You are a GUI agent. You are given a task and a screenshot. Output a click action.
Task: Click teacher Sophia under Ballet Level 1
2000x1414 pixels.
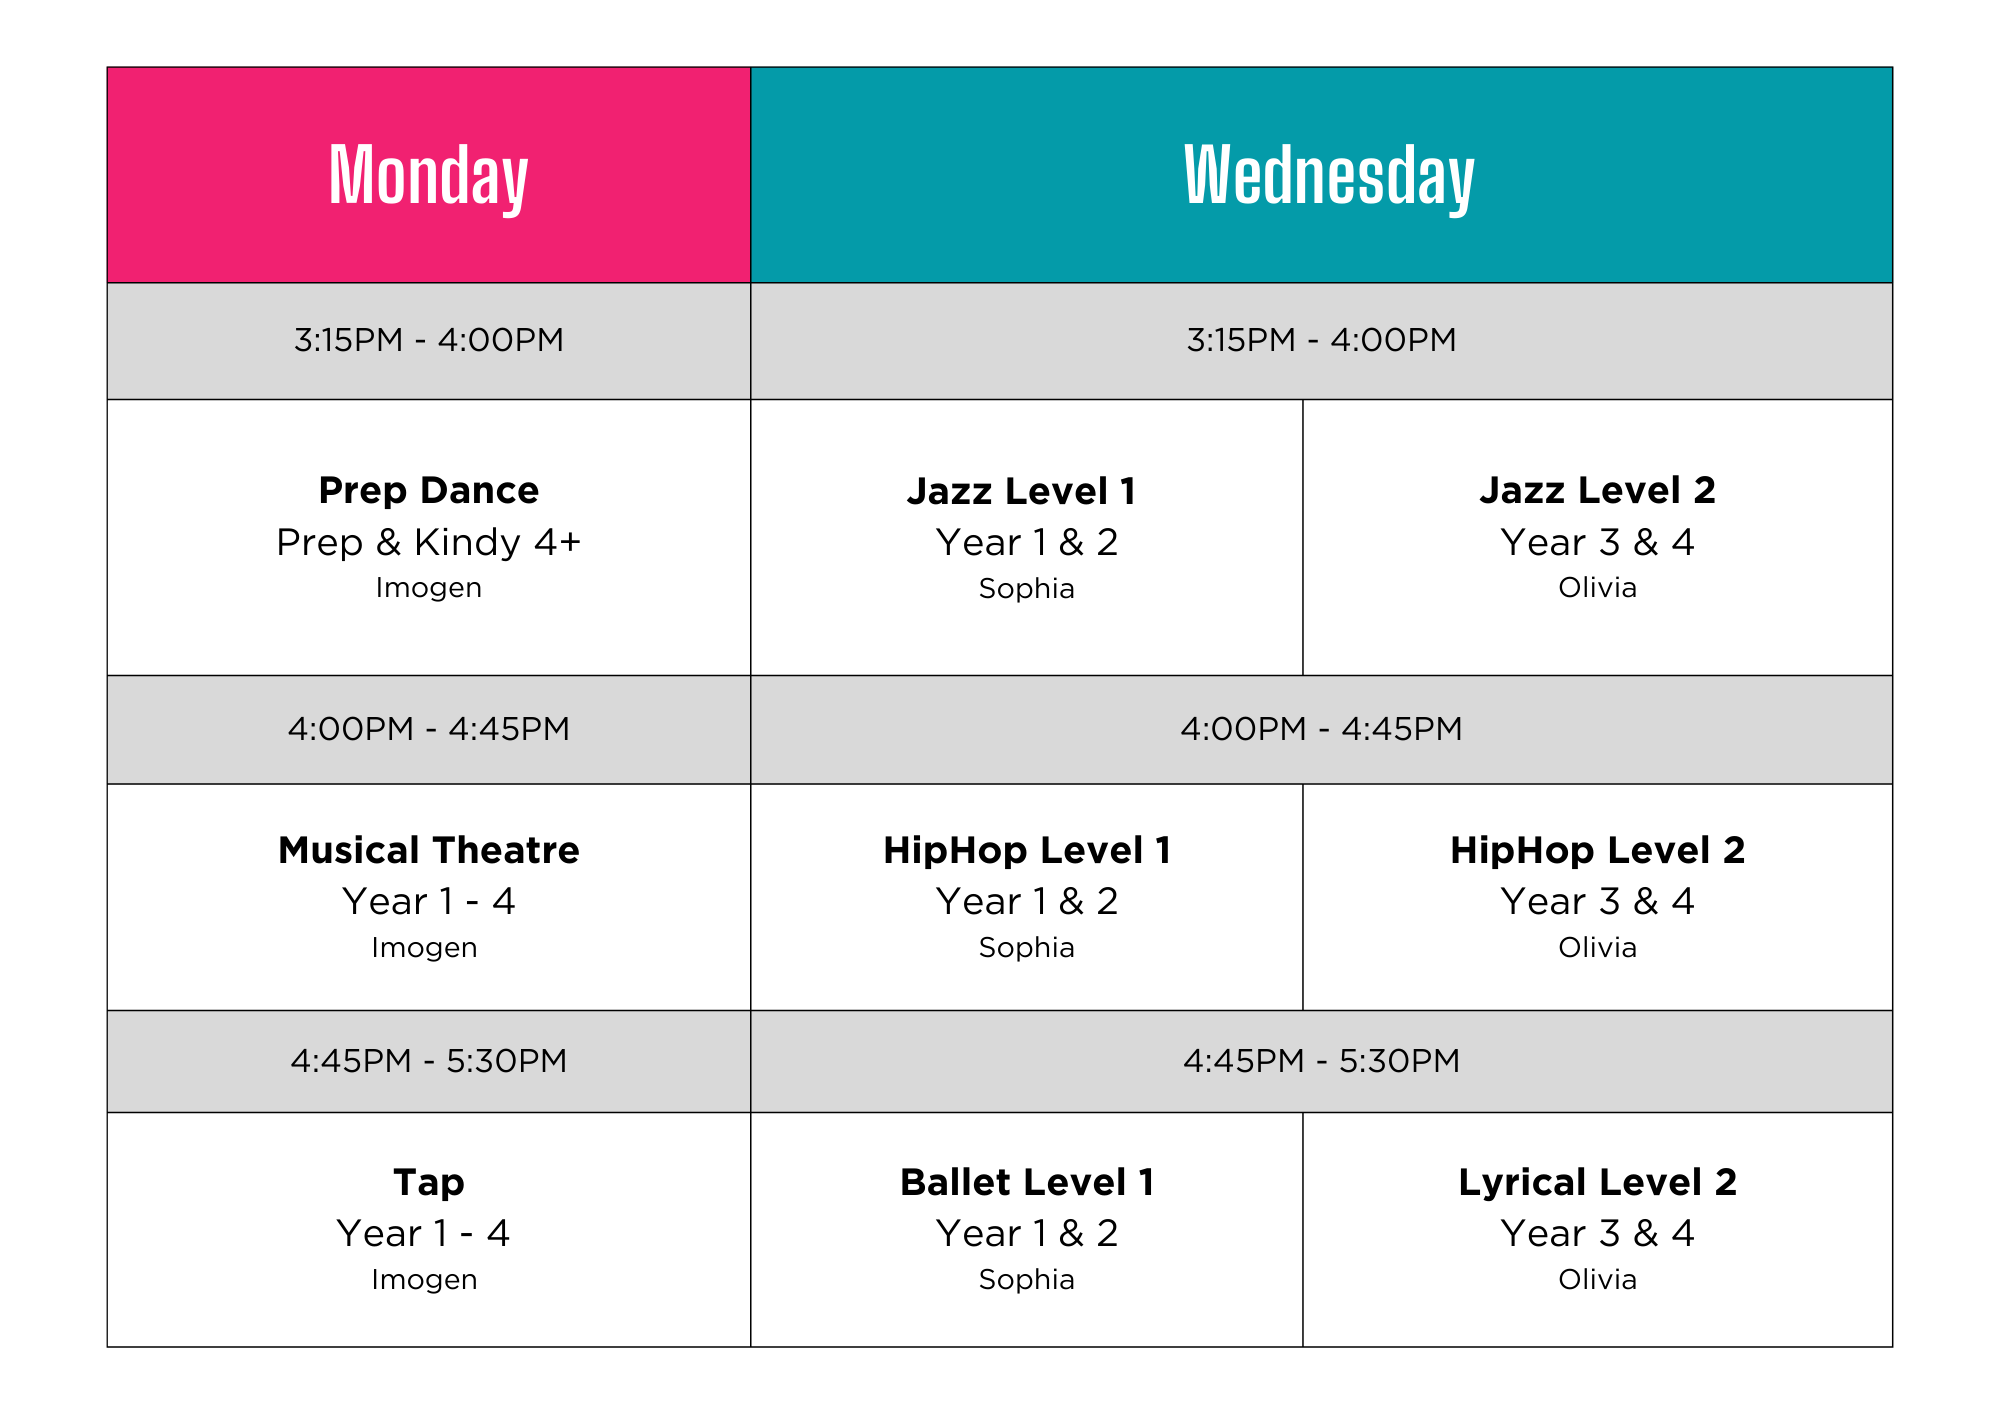tap(1026, 1280)
